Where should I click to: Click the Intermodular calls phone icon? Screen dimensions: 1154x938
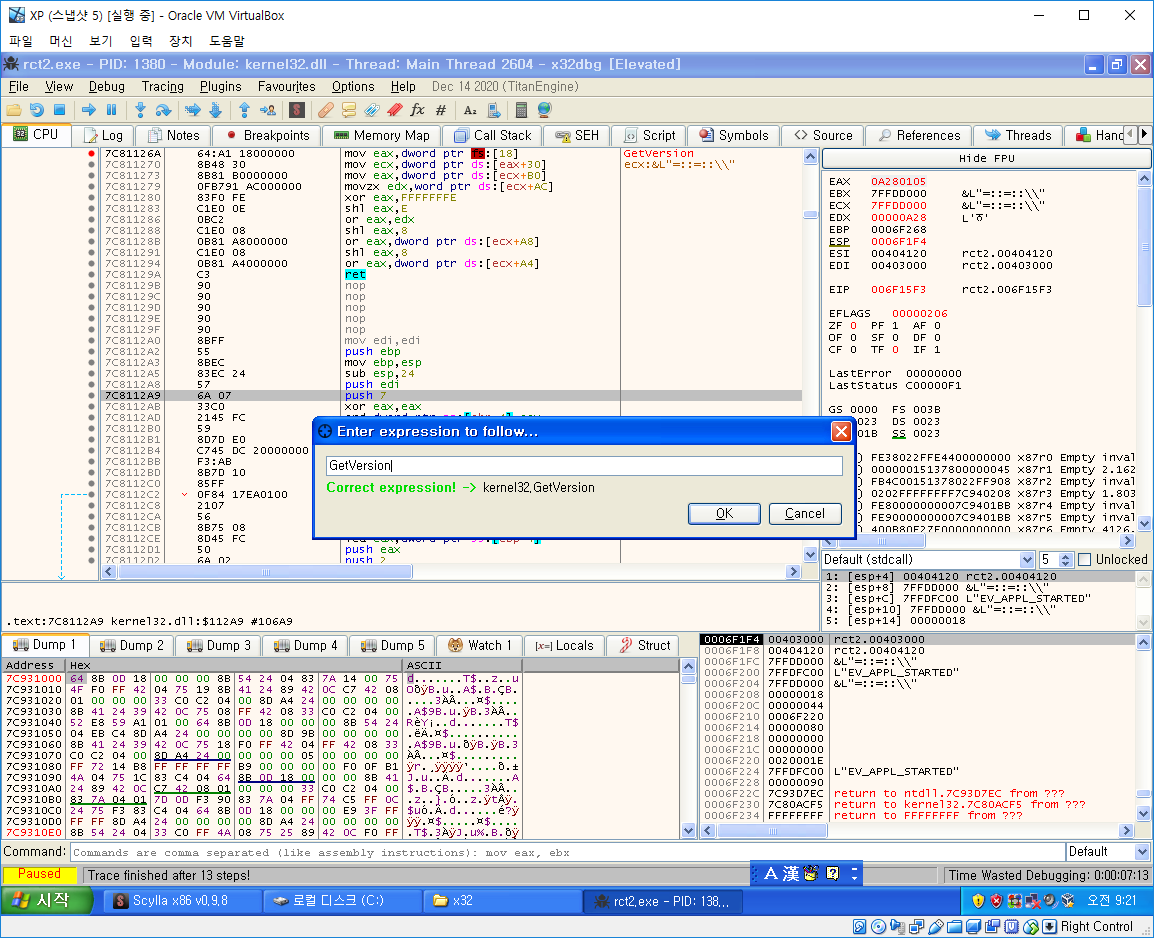[494, 110]
